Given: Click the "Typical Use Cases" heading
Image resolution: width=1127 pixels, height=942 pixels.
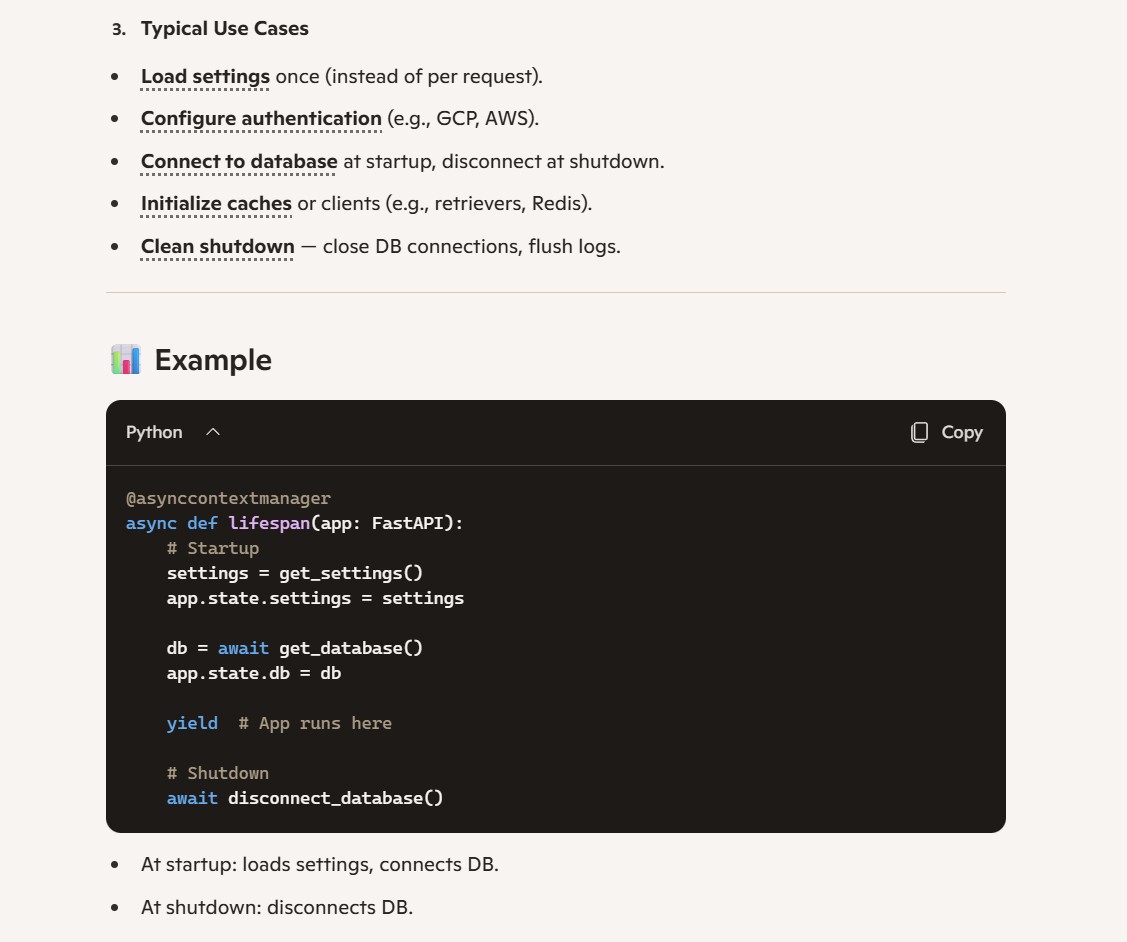Looking at the screenshot, I should tap(224, 29).
